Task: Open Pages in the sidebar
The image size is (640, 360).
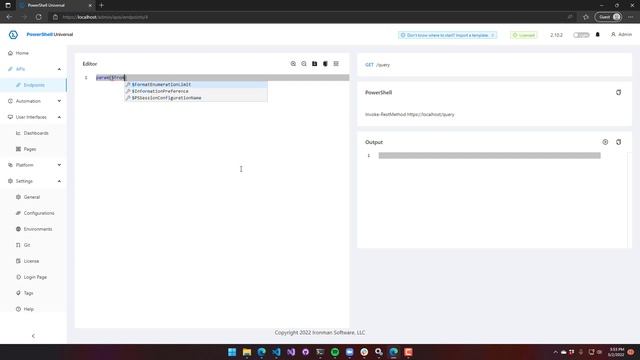Action: click(30, 149)
